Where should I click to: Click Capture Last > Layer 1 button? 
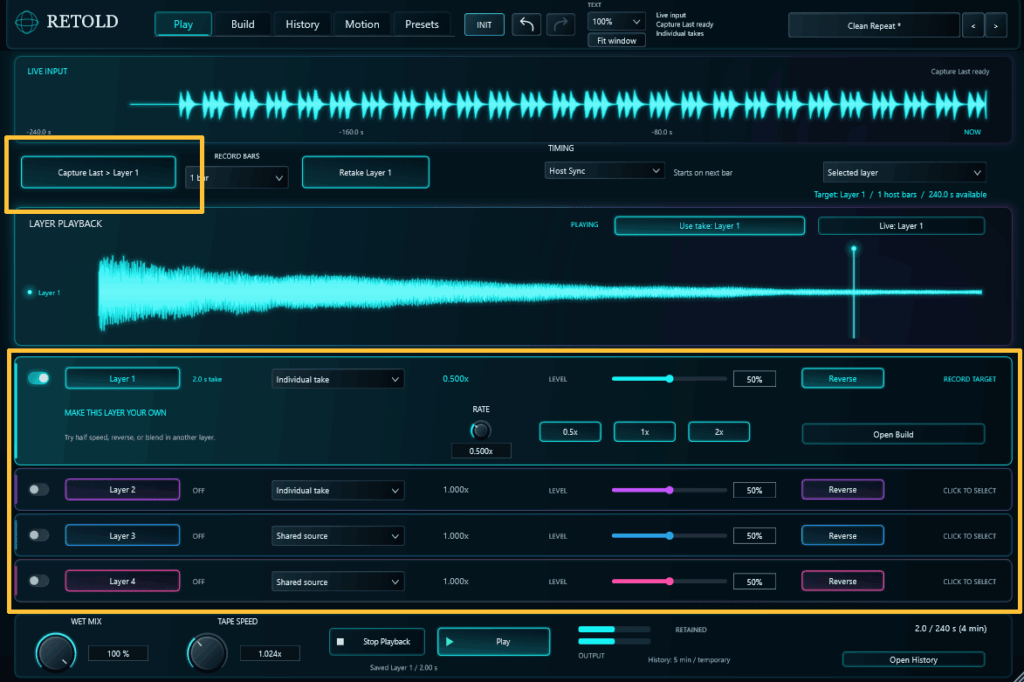[x=99, y=172]
